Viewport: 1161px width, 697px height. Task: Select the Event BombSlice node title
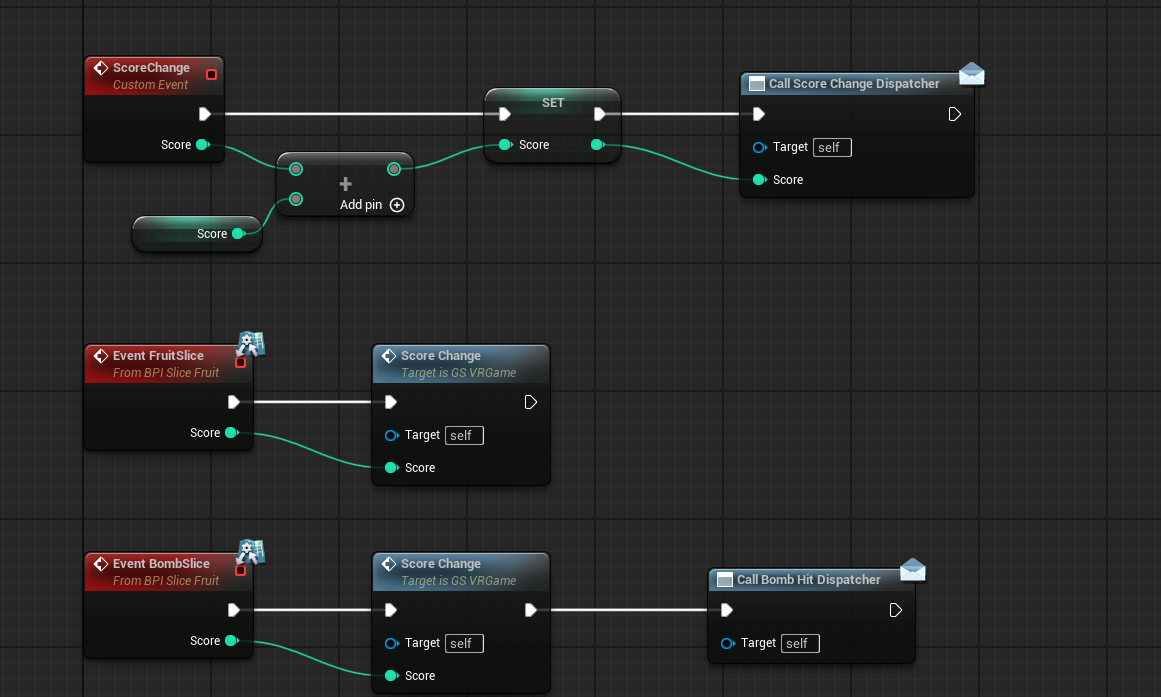161,564
